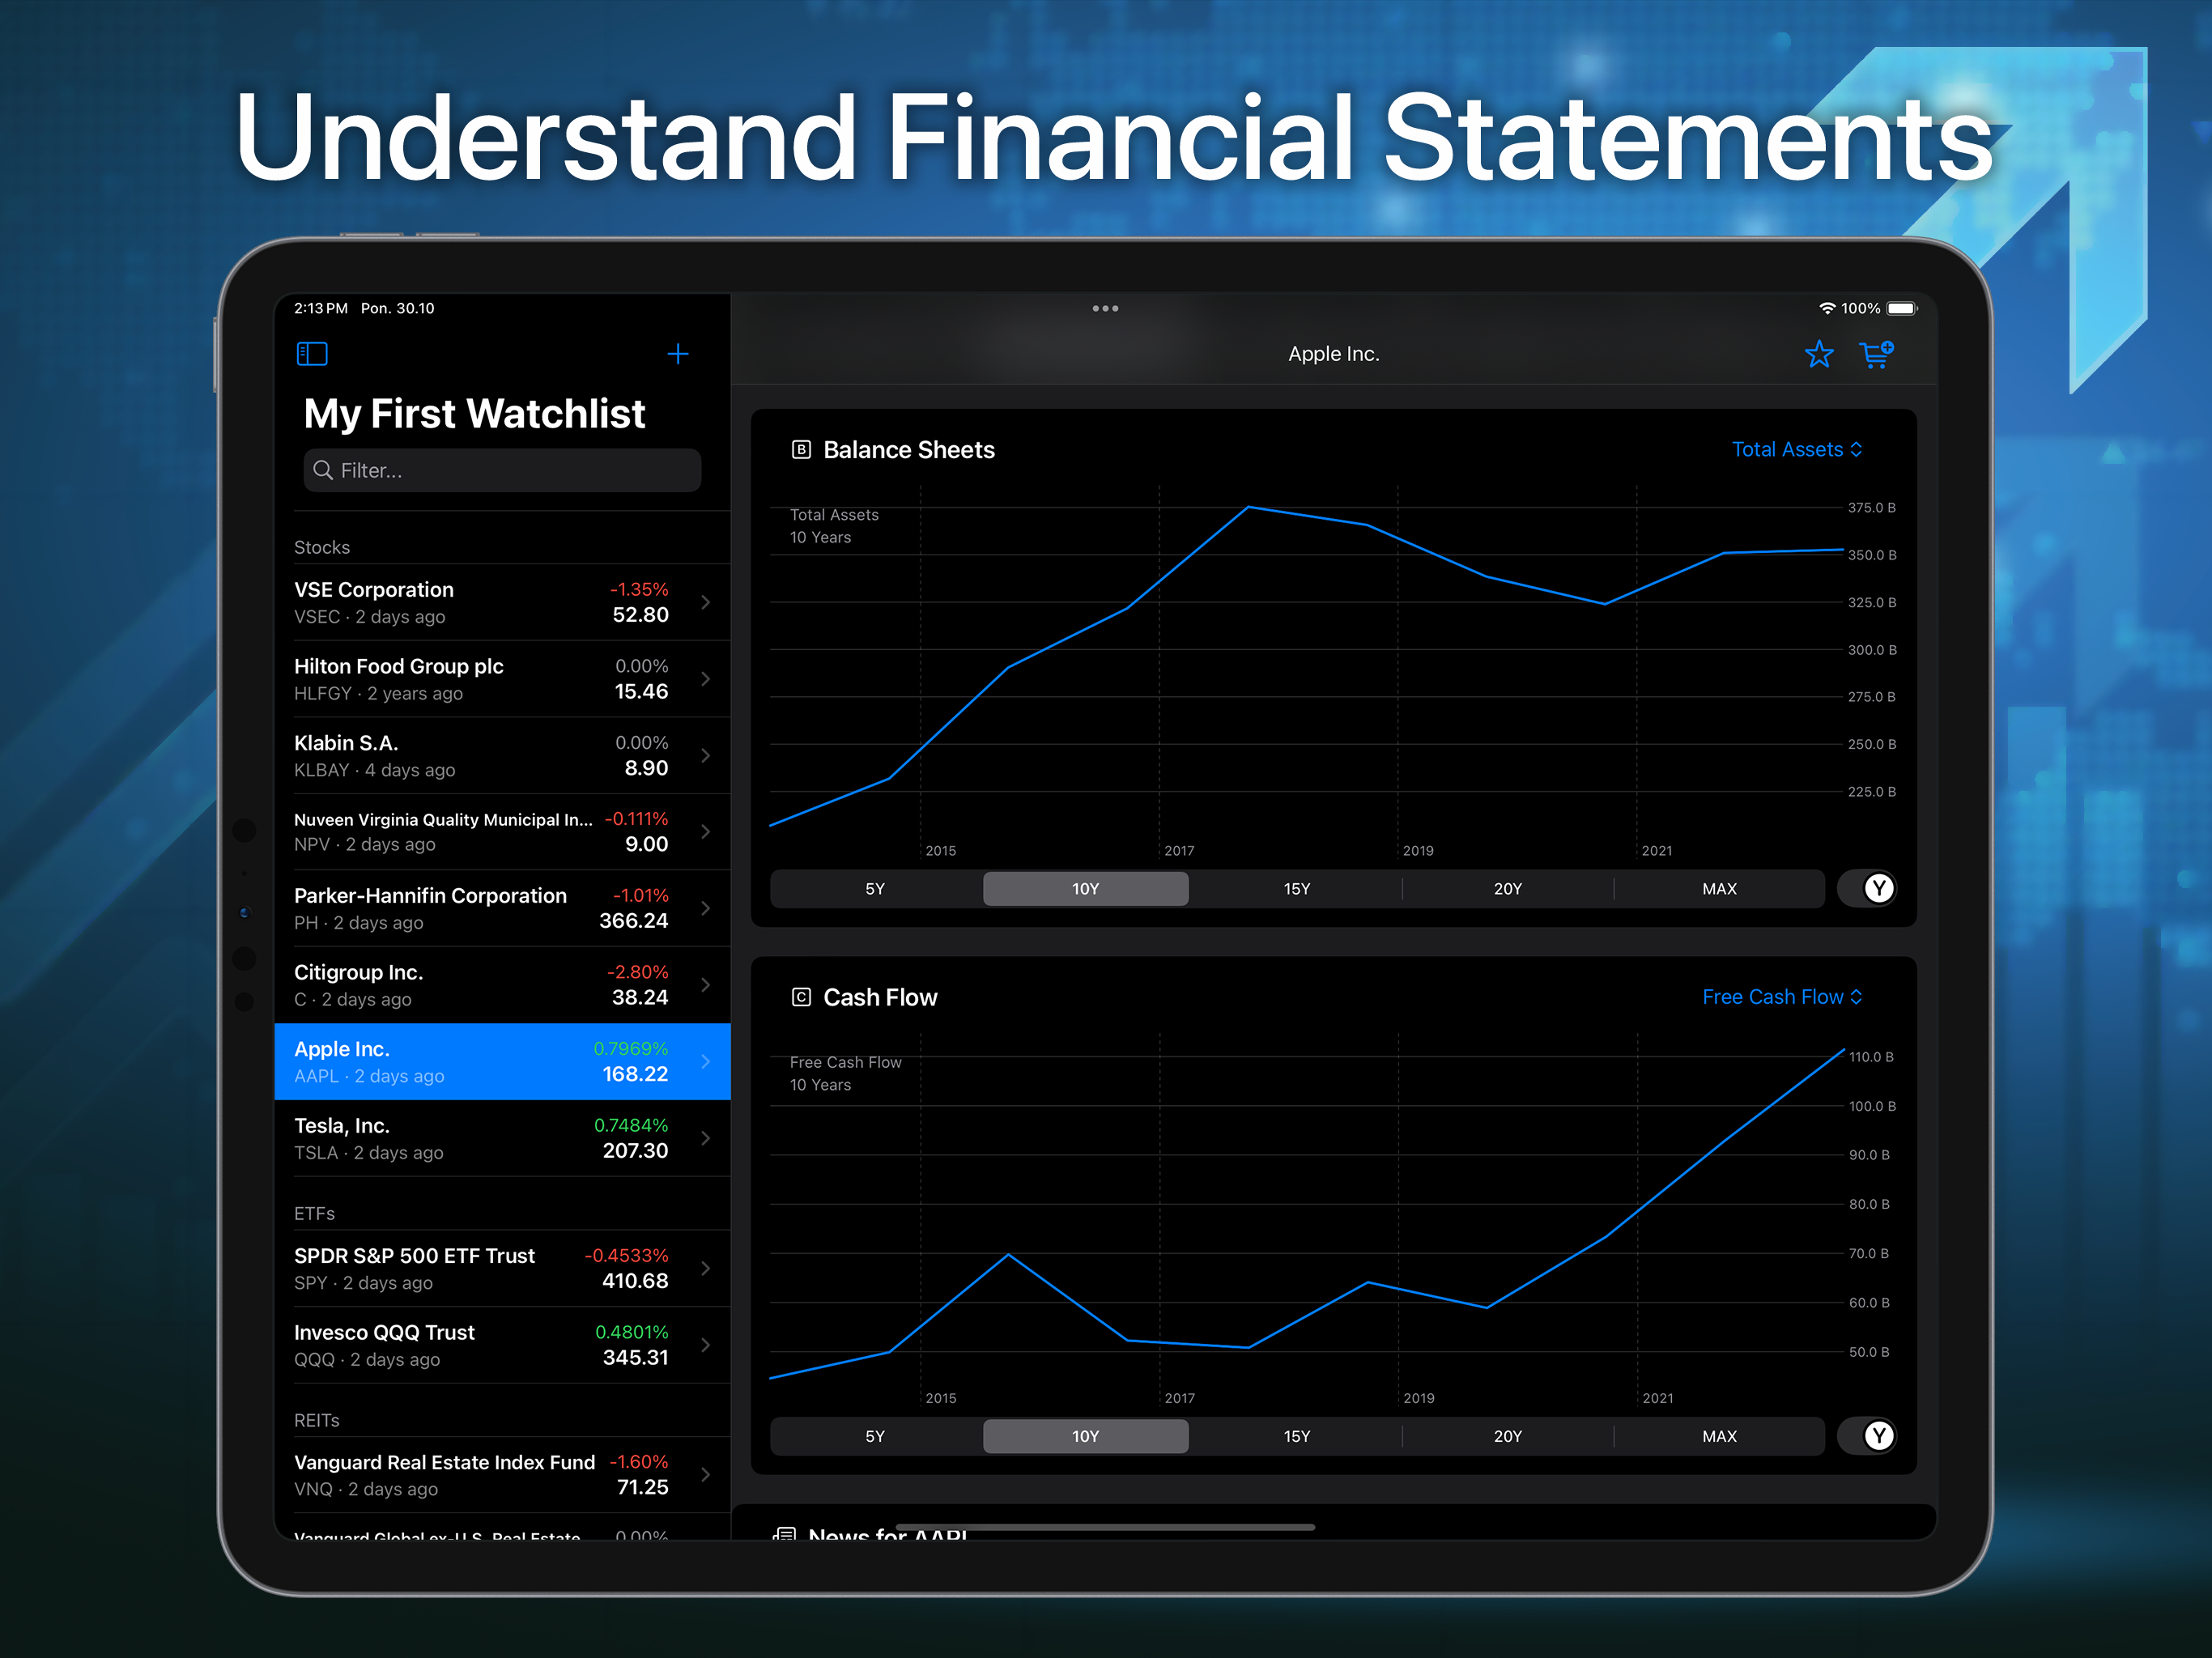This screenshot has width=2212, height=1658.
Task: Select 5Y range on Balance Sheets chart
Action: pyautogui.click(x=875, y=889)
